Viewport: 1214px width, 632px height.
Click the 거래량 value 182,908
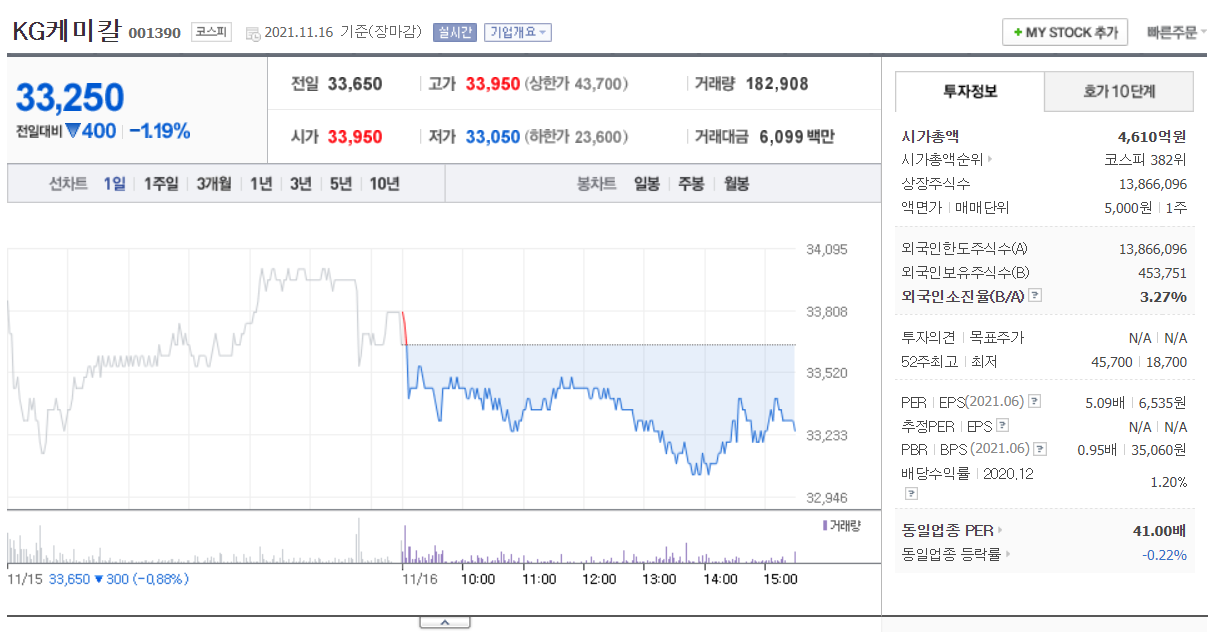(x=777, y=84)
